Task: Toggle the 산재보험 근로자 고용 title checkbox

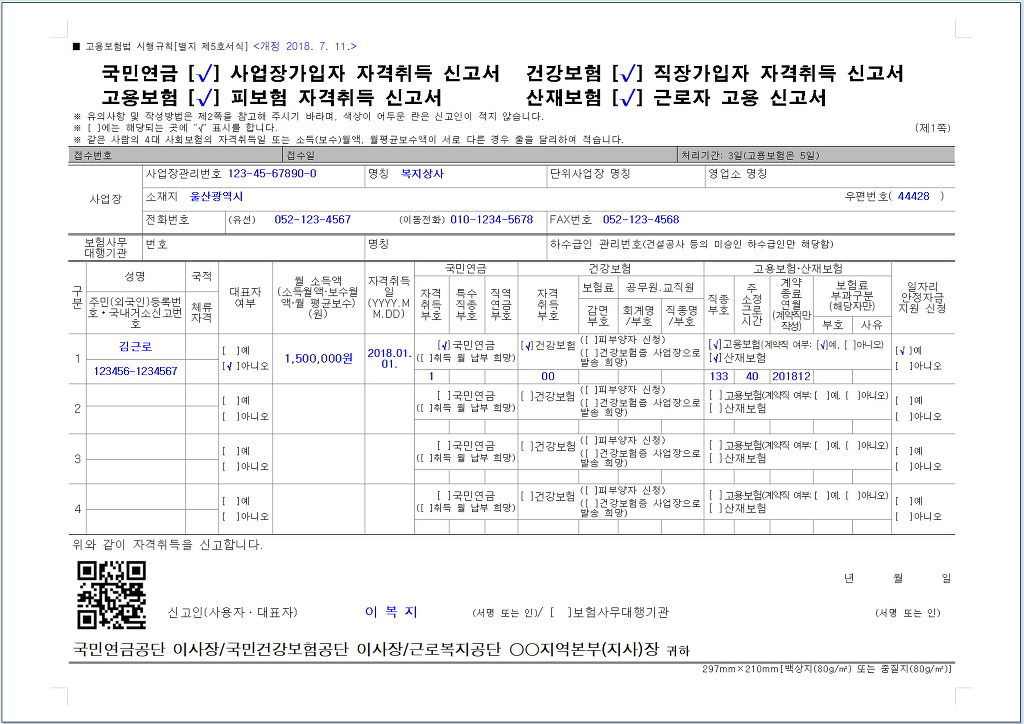Action: pos(628,98)
